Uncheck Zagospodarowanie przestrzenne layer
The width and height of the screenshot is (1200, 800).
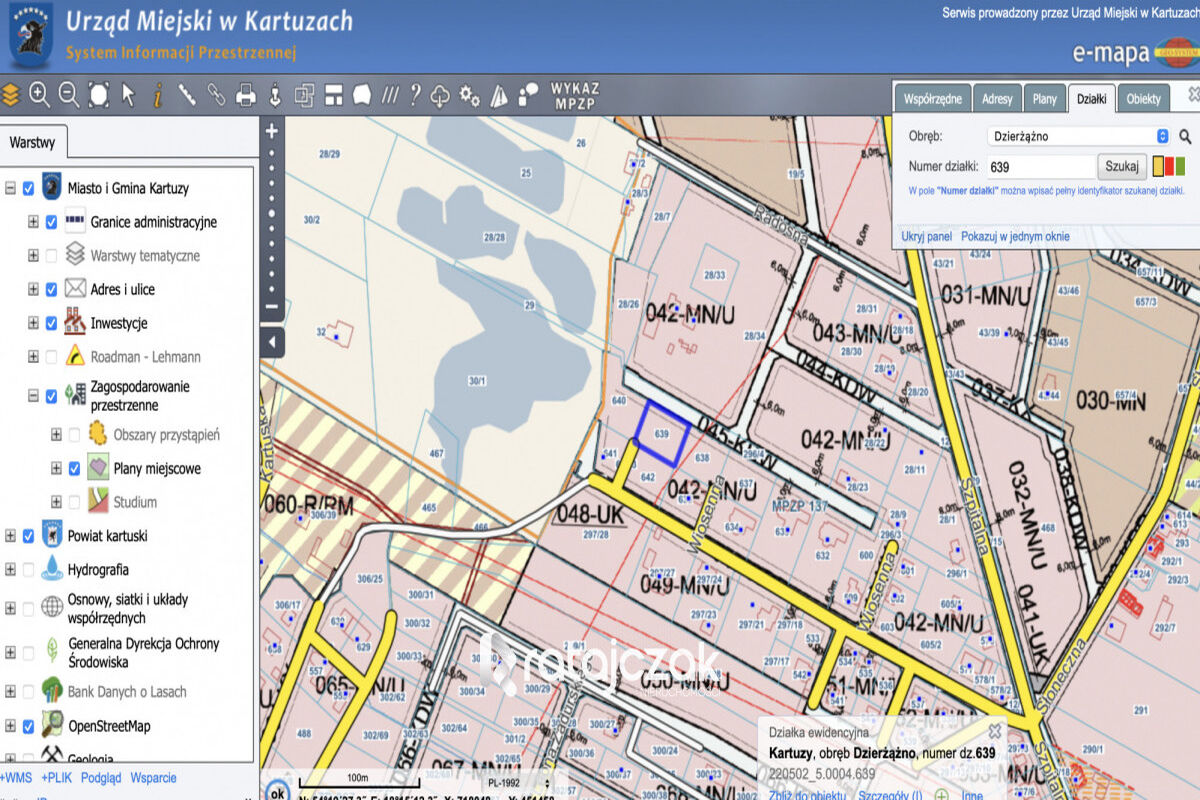[x=51, y=396]
